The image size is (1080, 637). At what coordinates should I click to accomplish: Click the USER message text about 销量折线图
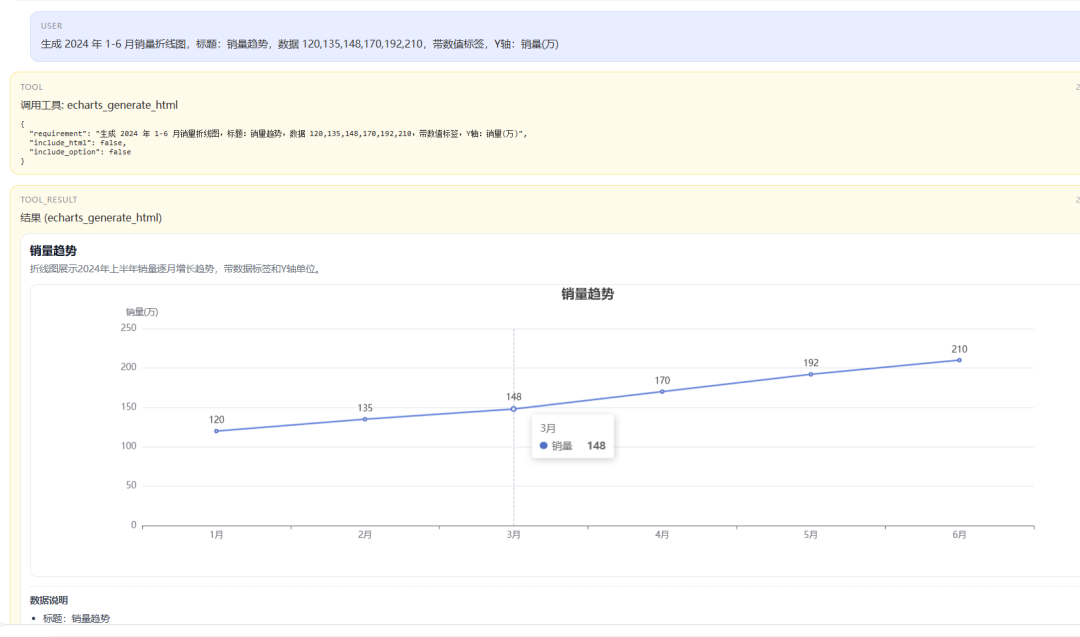point(300,44)
